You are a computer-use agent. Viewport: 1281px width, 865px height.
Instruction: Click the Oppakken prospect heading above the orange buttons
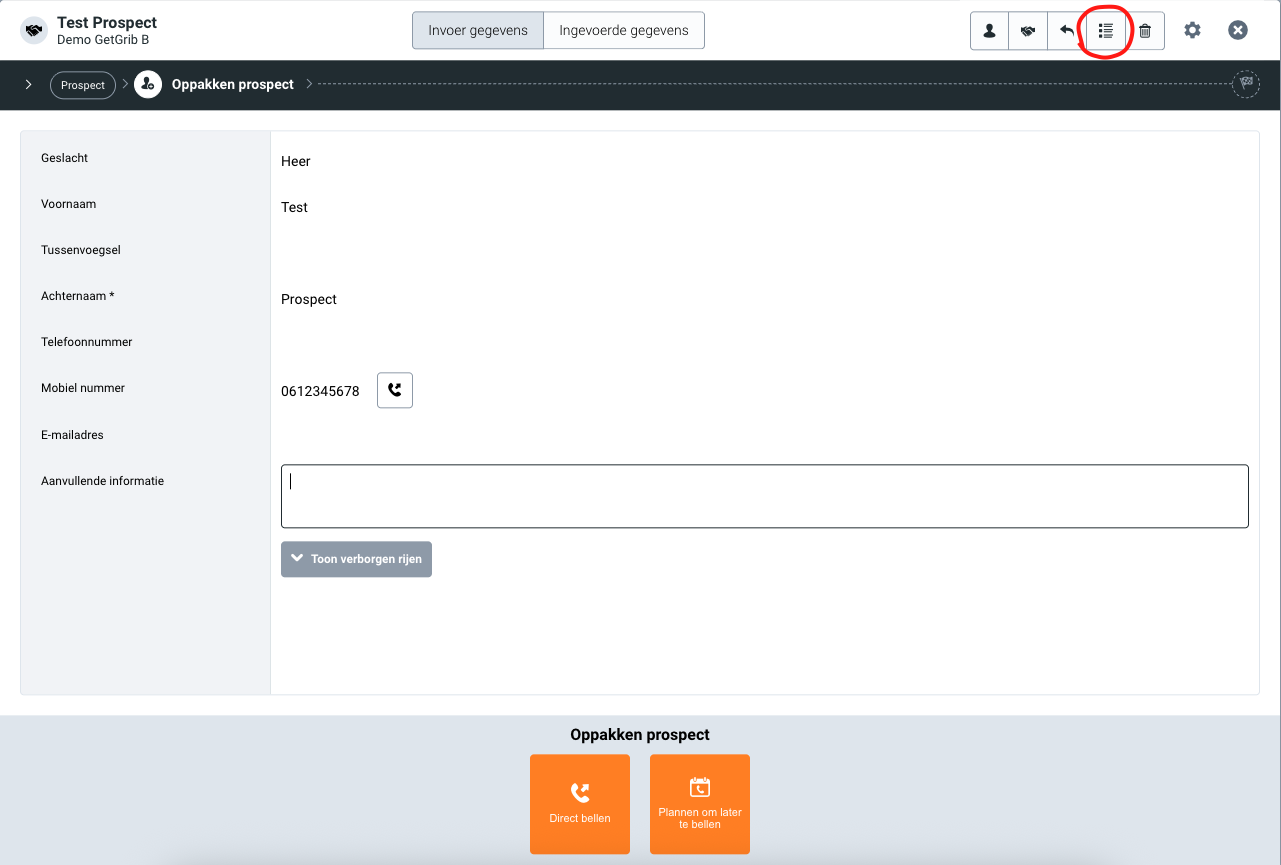tap(640, 735)
